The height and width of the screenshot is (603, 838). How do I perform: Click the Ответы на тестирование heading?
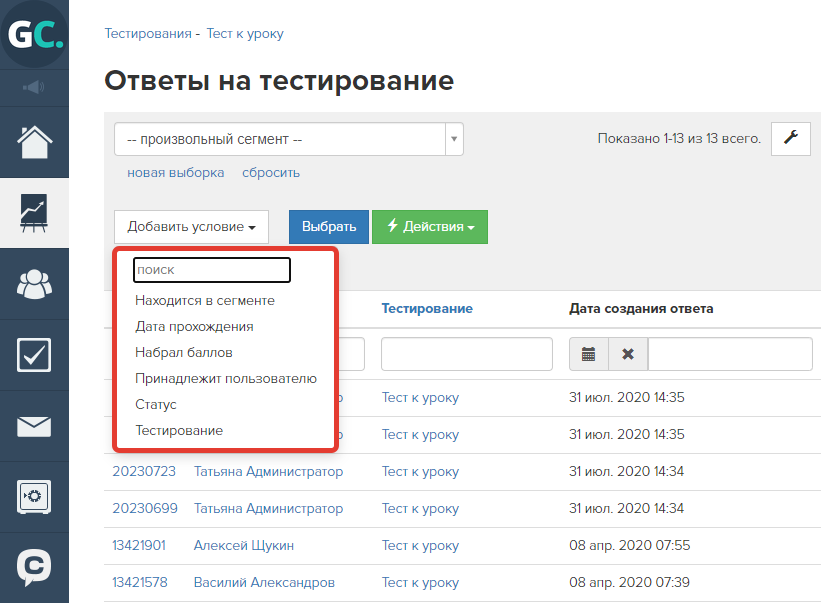(279, 81)
